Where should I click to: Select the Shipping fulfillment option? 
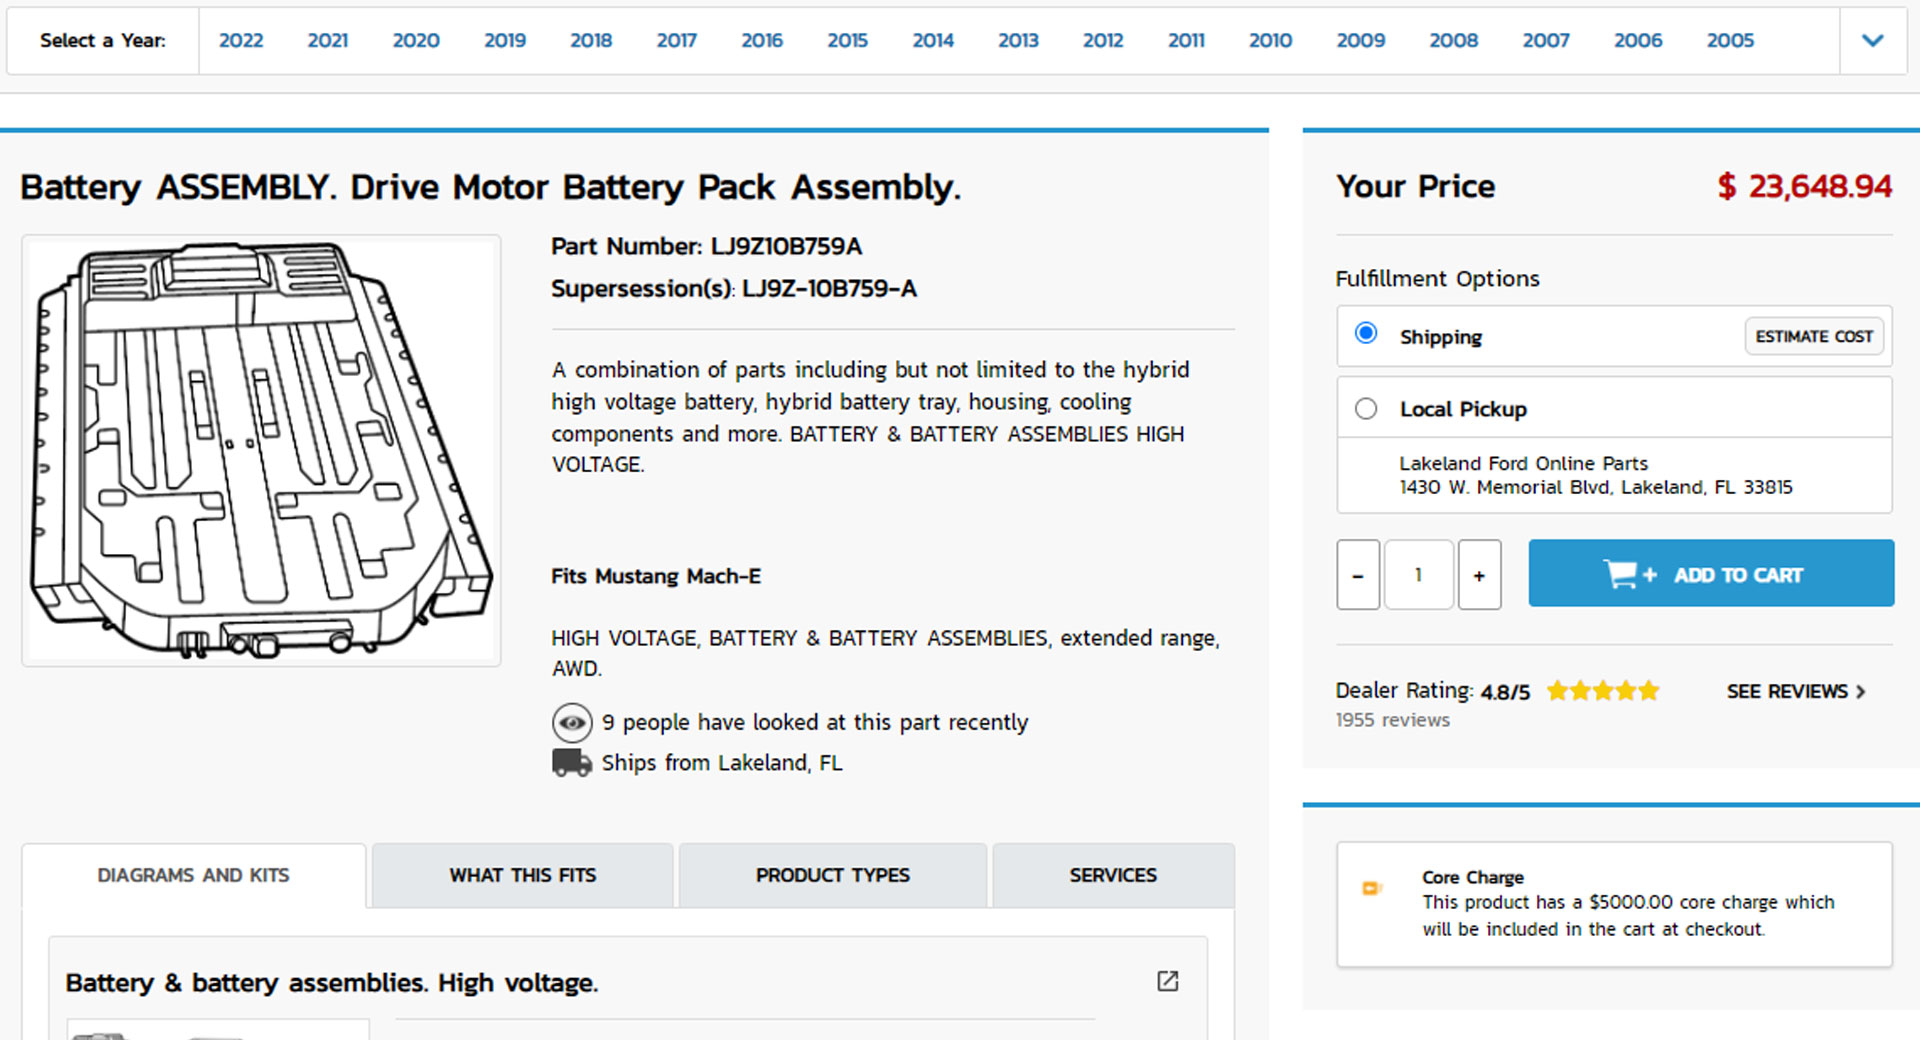coord(1365,333)
